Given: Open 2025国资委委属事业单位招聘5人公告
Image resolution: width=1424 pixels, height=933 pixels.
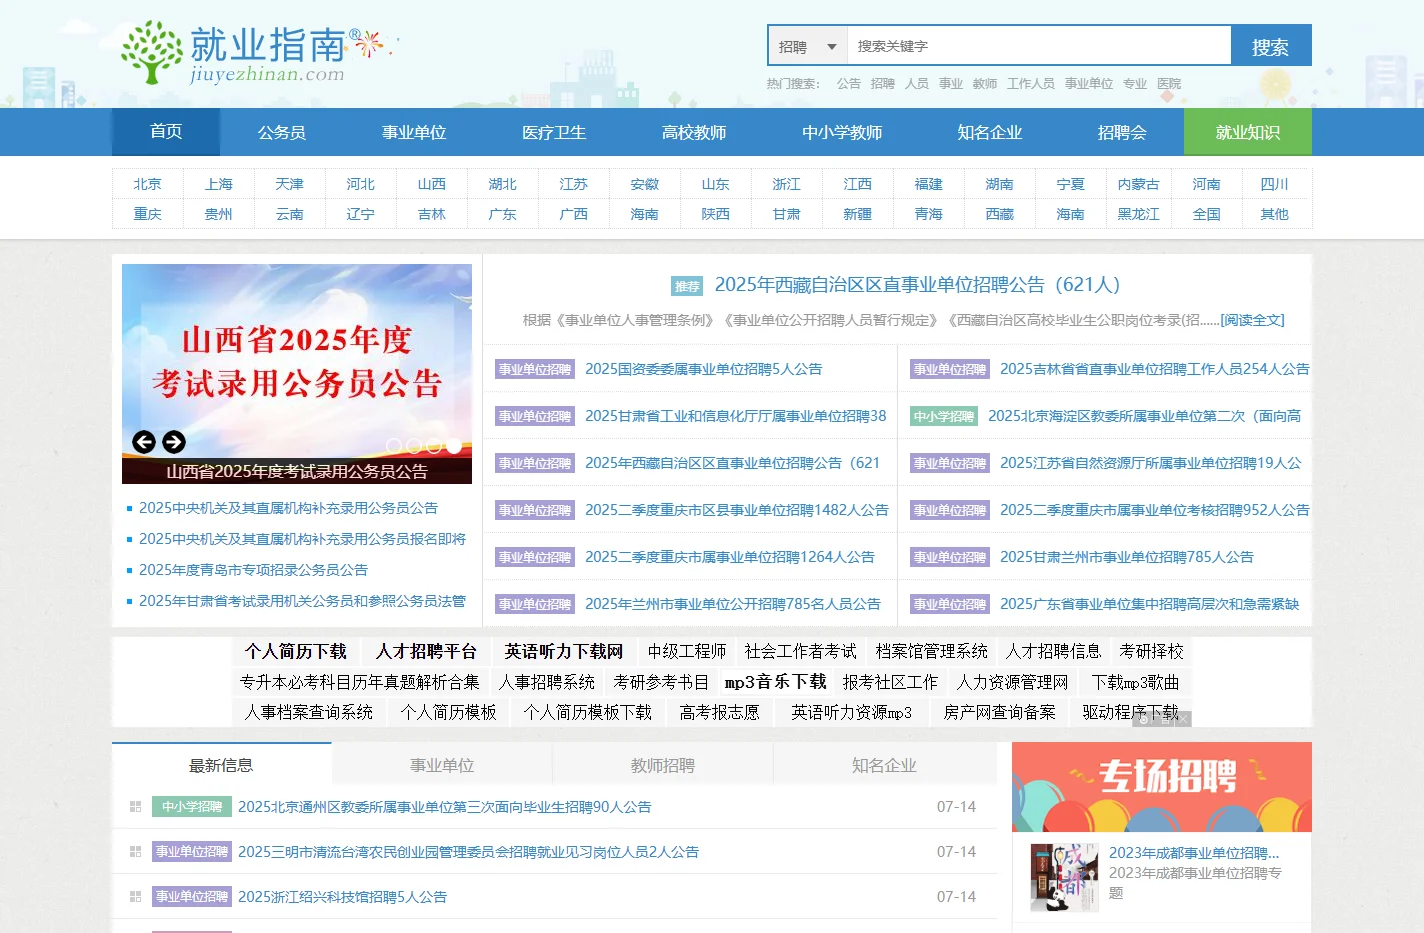Looking at the screenshot, I should 704,369.
